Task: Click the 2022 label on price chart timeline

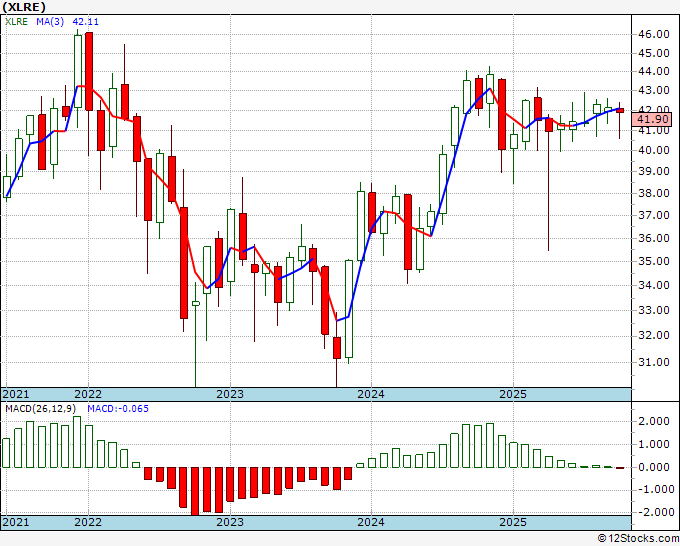Action: point(88,394)
